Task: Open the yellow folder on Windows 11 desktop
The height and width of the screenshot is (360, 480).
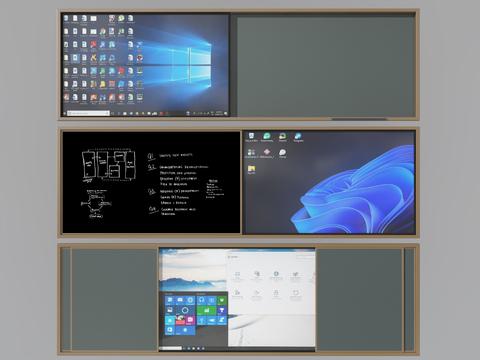Action: coord(251,169)
